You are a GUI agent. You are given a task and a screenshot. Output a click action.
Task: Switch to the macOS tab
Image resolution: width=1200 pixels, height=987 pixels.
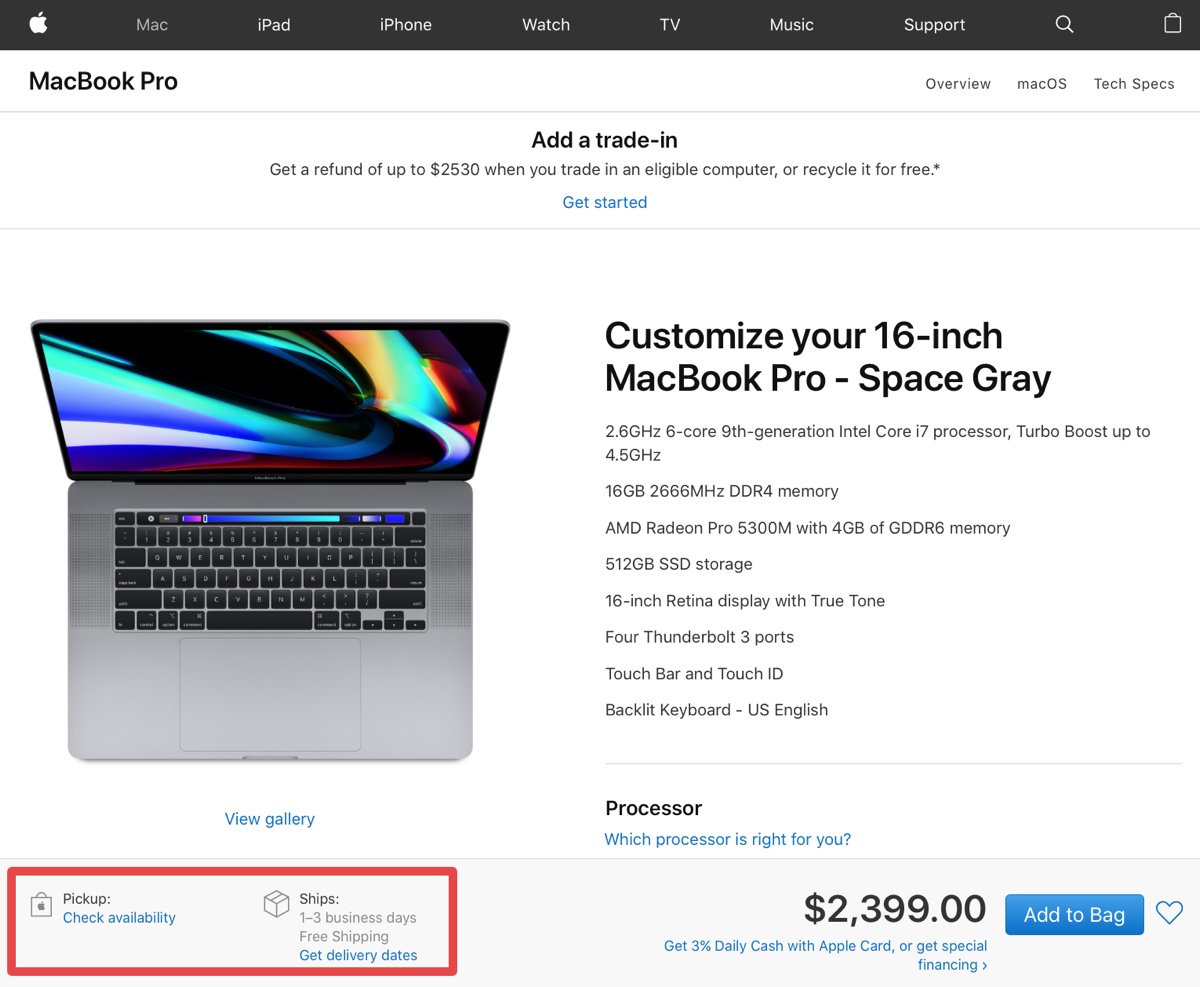pyautogui.click(x=1042, y=84)
